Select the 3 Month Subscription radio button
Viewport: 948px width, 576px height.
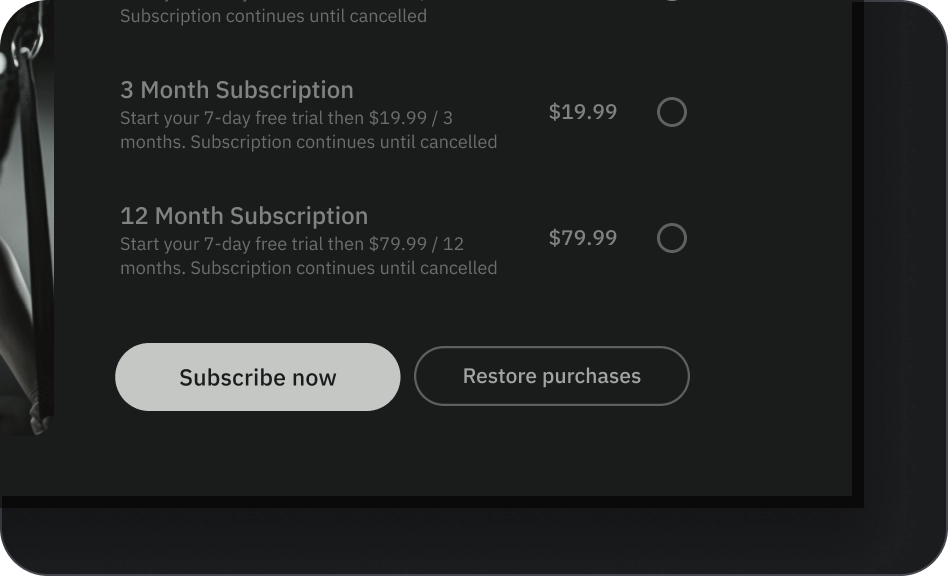click(x=672, y=112)
